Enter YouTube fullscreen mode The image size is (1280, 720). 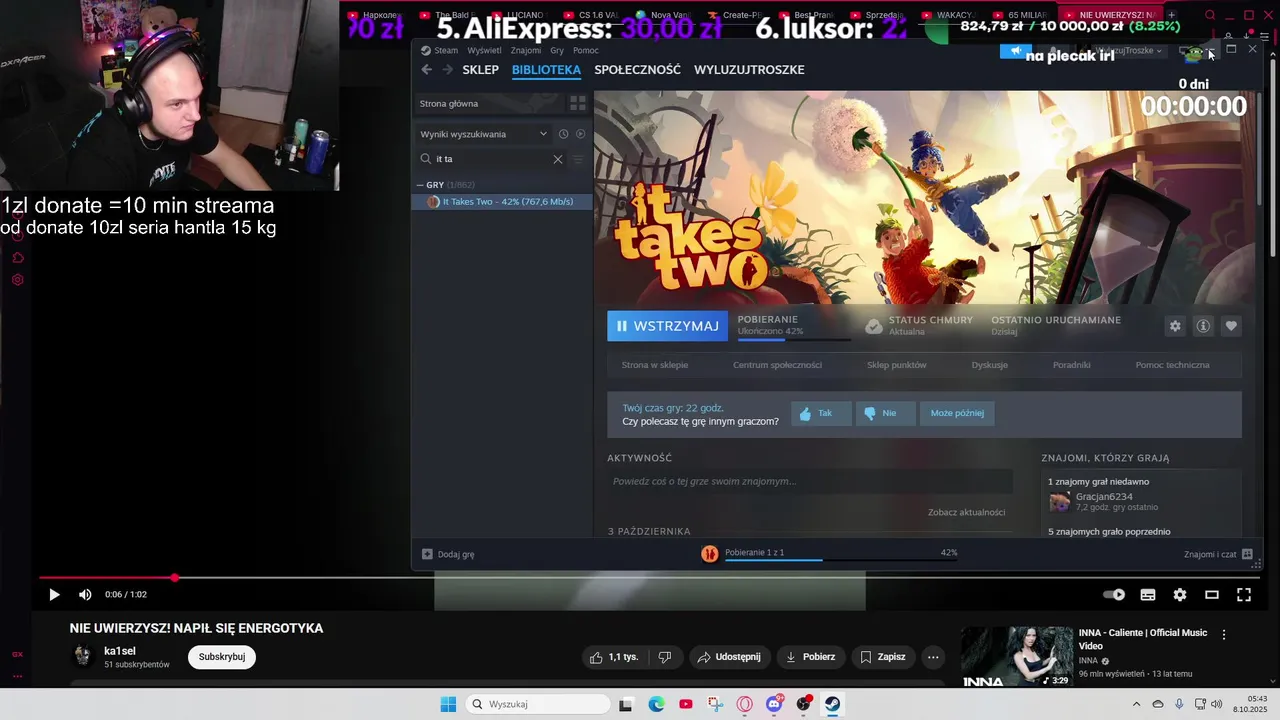[1244, 595]
